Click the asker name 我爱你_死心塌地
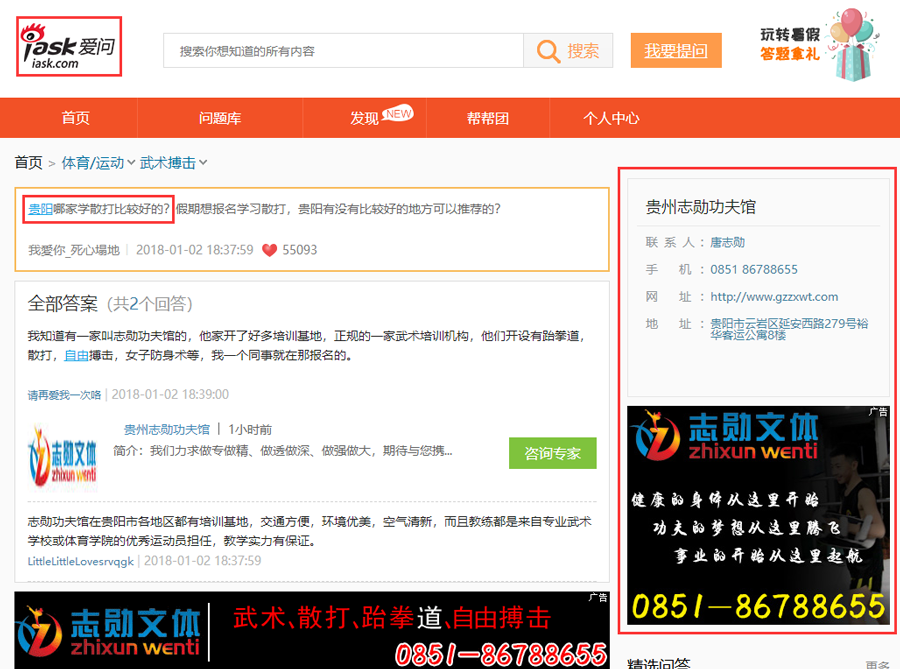This screenshot has width=900, height=669. click(74, 250)
